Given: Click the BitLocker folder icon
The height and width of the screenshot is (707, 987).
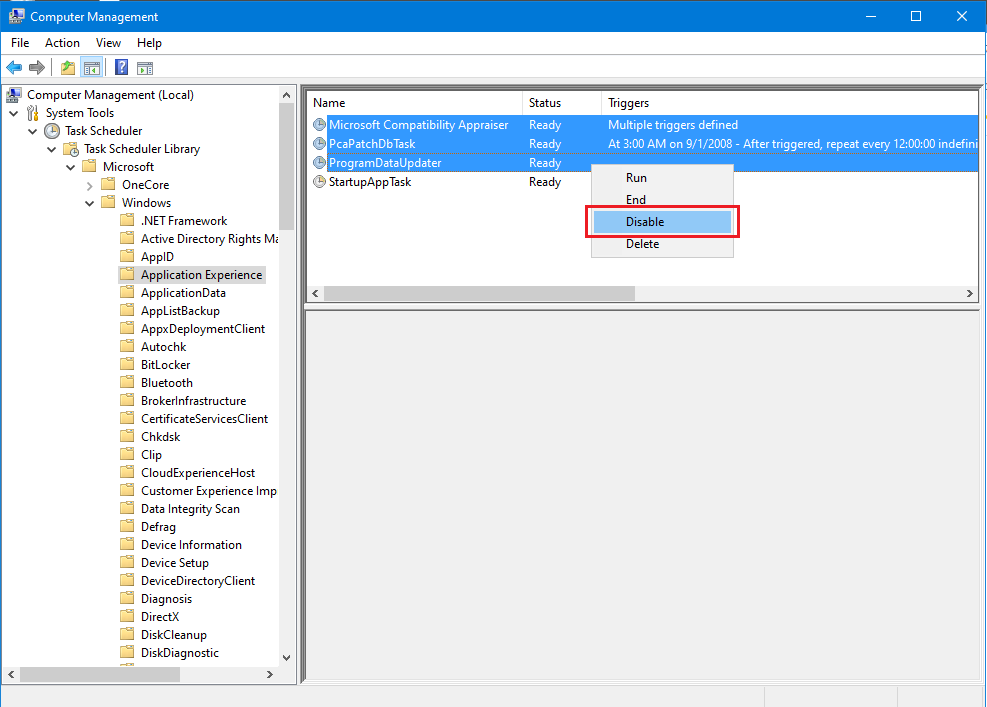Looking at the screenshot, I should point(127,364).
